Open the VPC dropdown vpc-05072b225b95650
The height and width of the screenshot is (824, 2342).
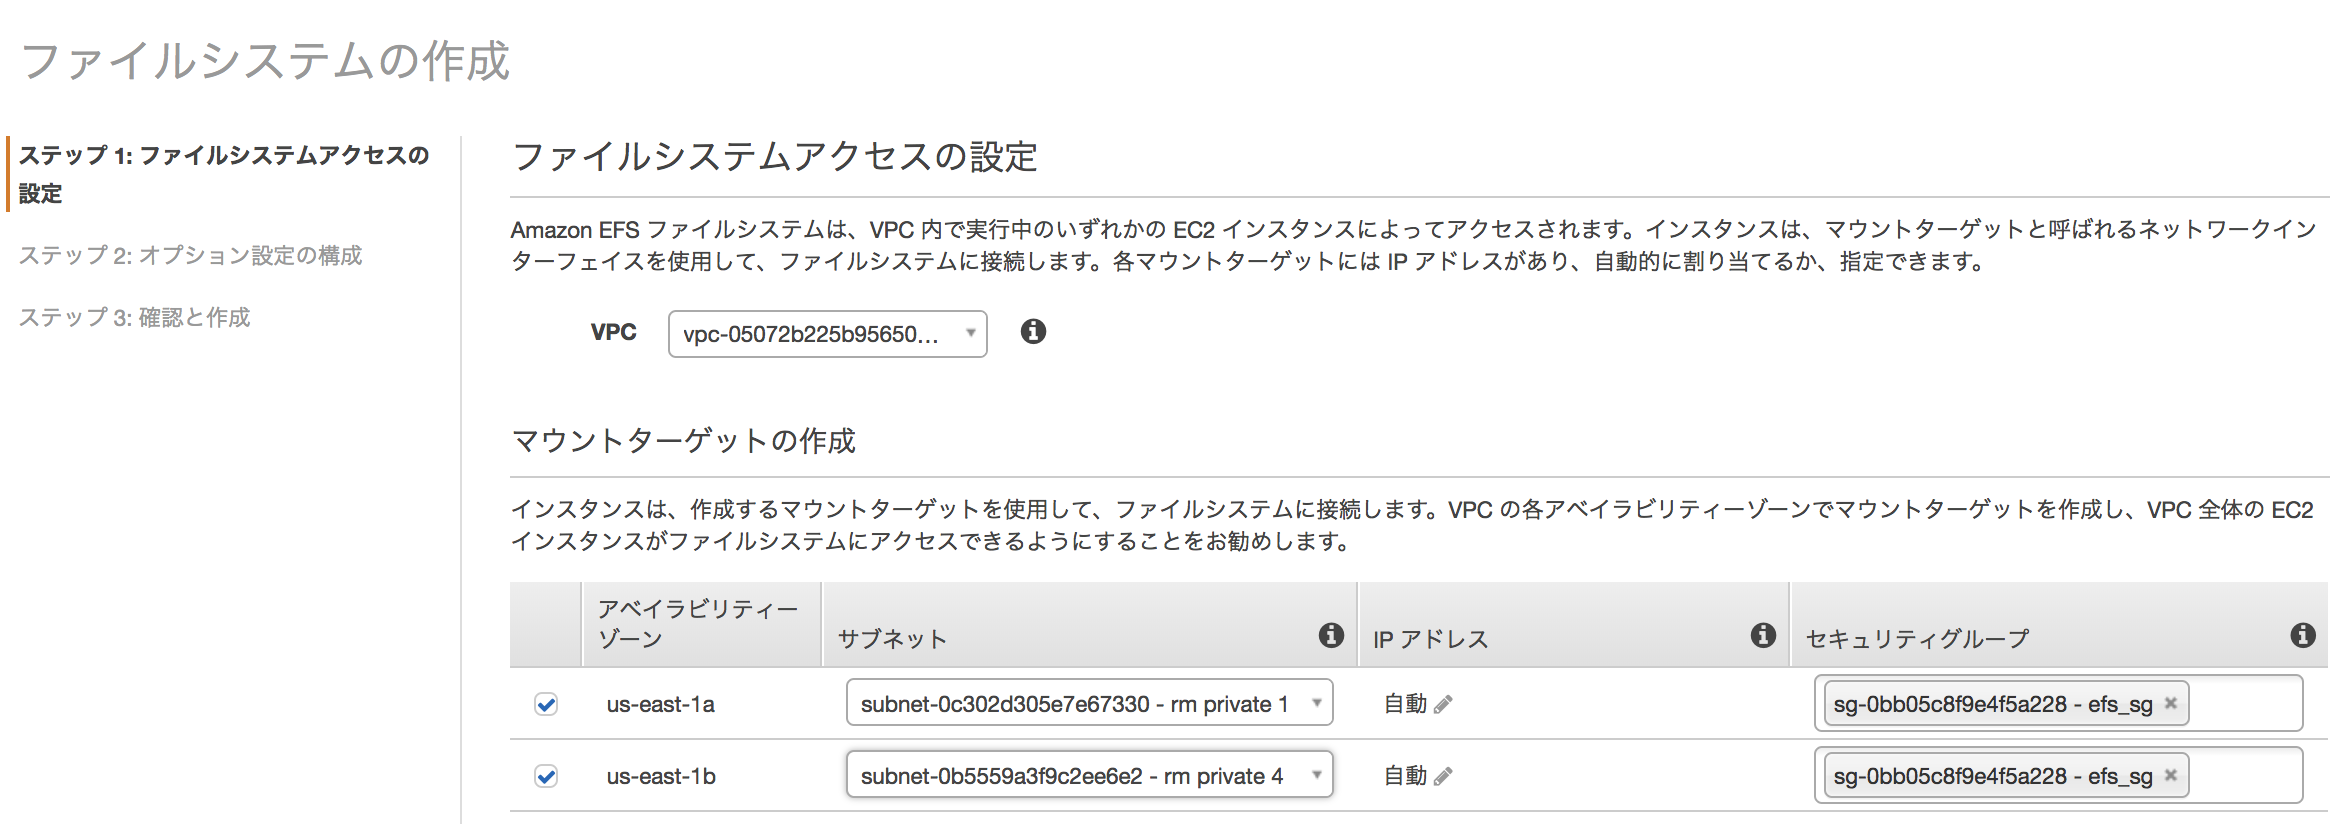[x=828, y=334]
